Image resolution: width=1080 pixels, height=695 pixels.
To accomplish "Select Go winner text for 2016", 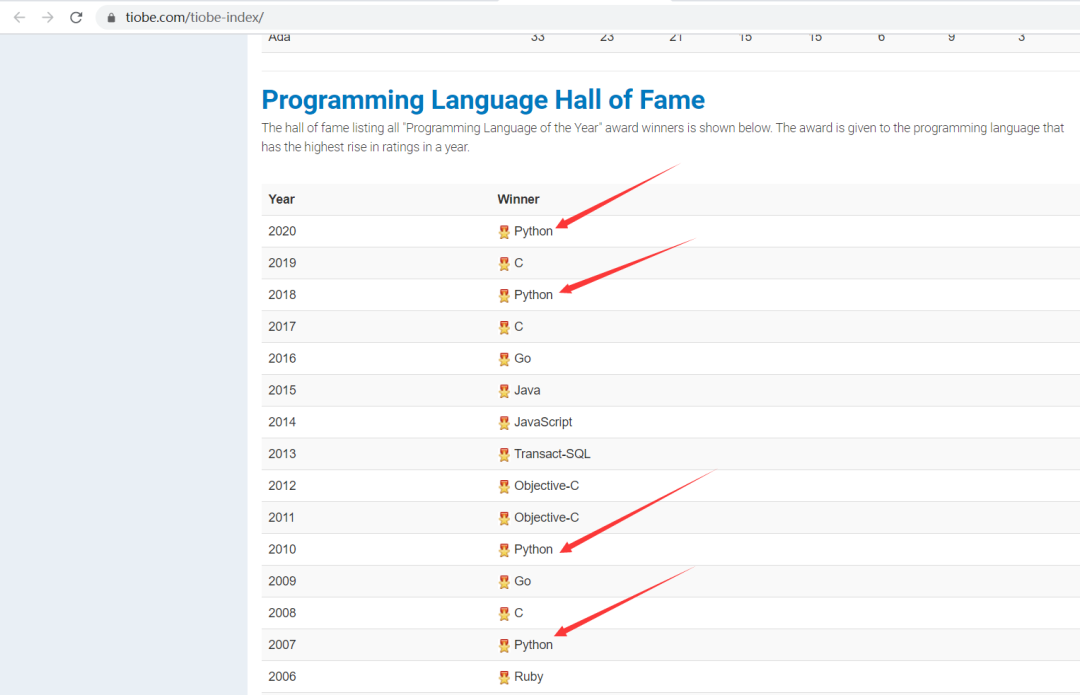I will tap(522, 358).
